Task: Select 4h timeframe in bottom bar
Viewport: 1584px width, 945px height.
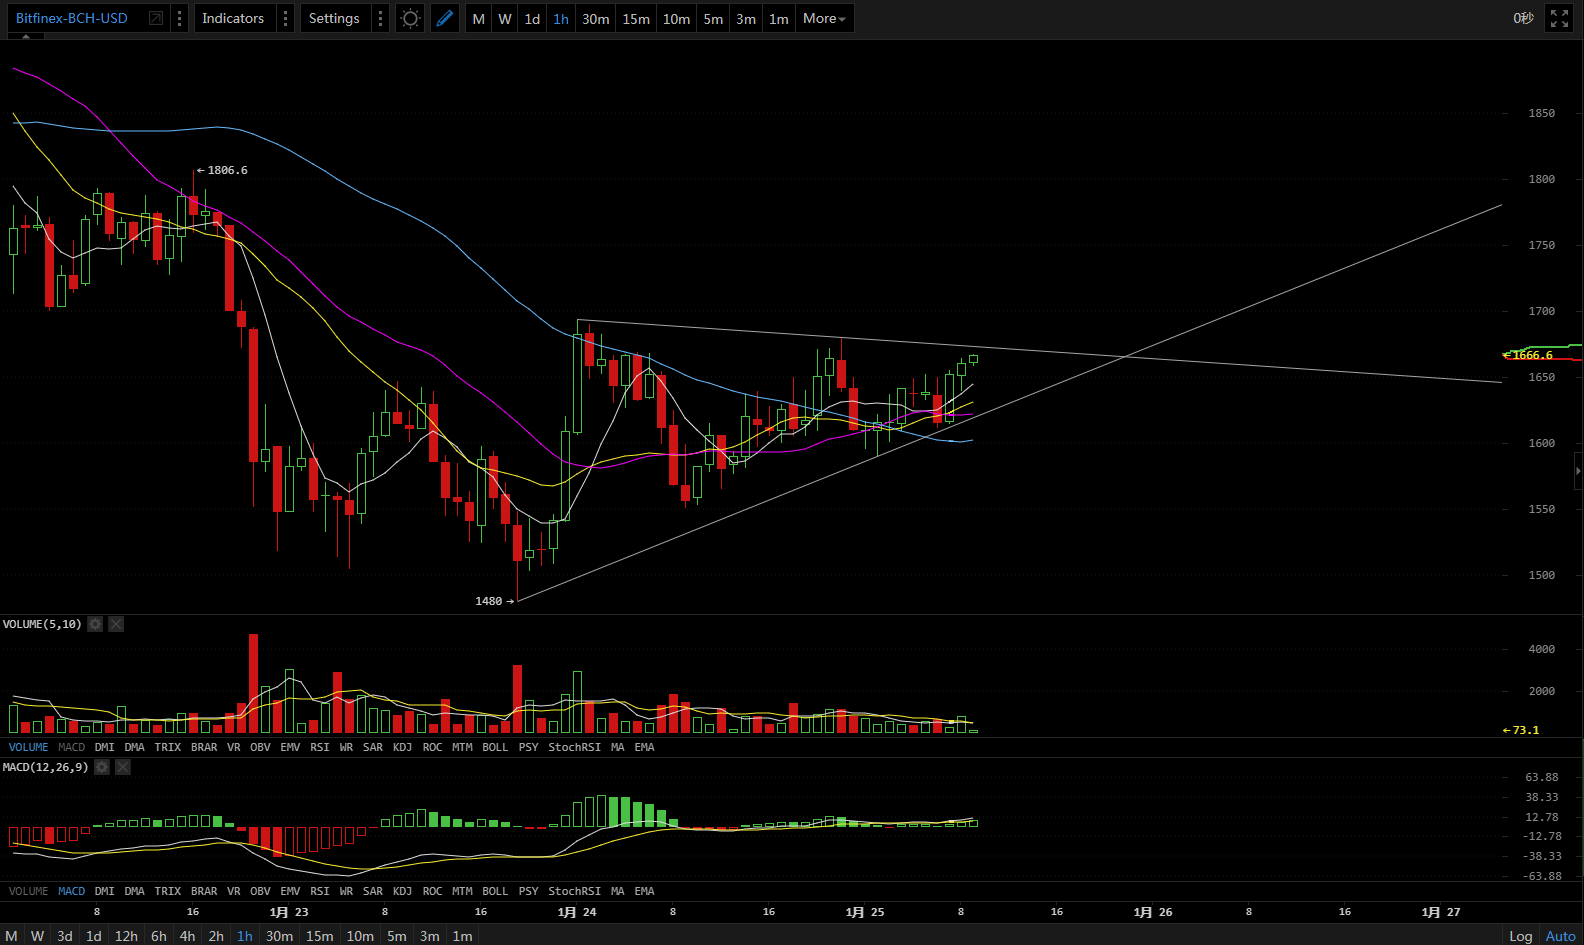Action: pyautogui.click(x=187, y=936)
